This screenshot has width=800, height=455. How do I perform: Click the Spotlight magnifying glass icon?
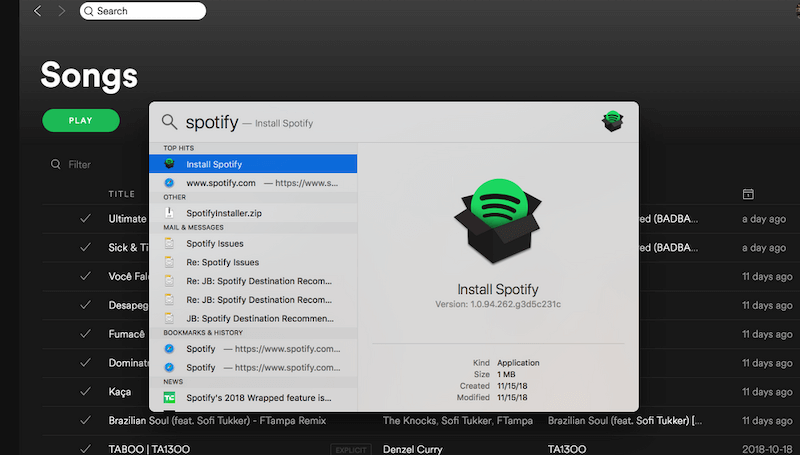[170, 122]
